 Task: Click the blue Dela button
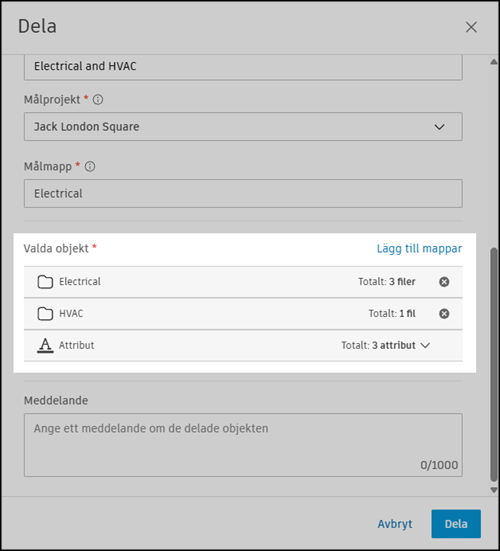(x=456, y=524)
